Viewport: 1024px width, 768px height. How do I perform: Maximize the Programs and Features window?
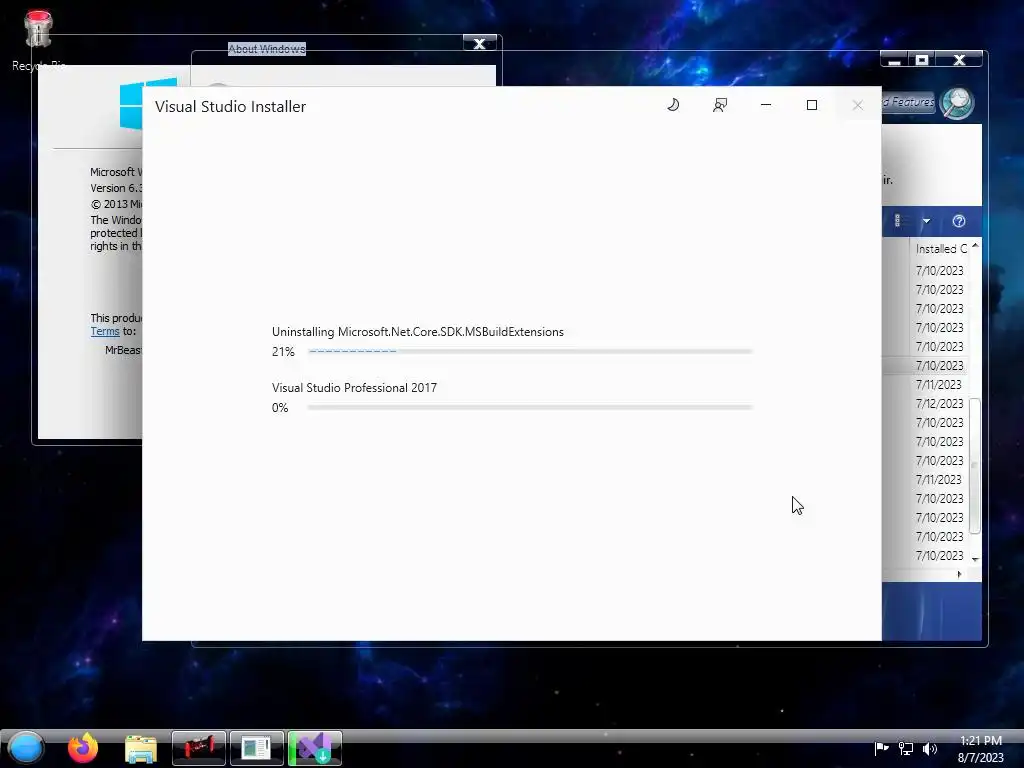(922, 60)
